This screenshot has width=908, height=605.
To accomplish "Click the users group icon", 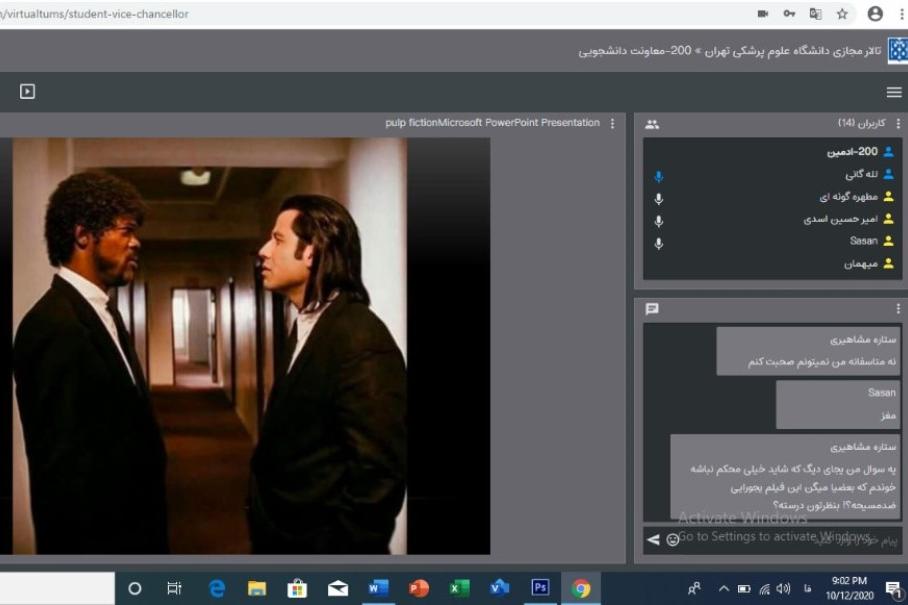I will click(652, 124).
